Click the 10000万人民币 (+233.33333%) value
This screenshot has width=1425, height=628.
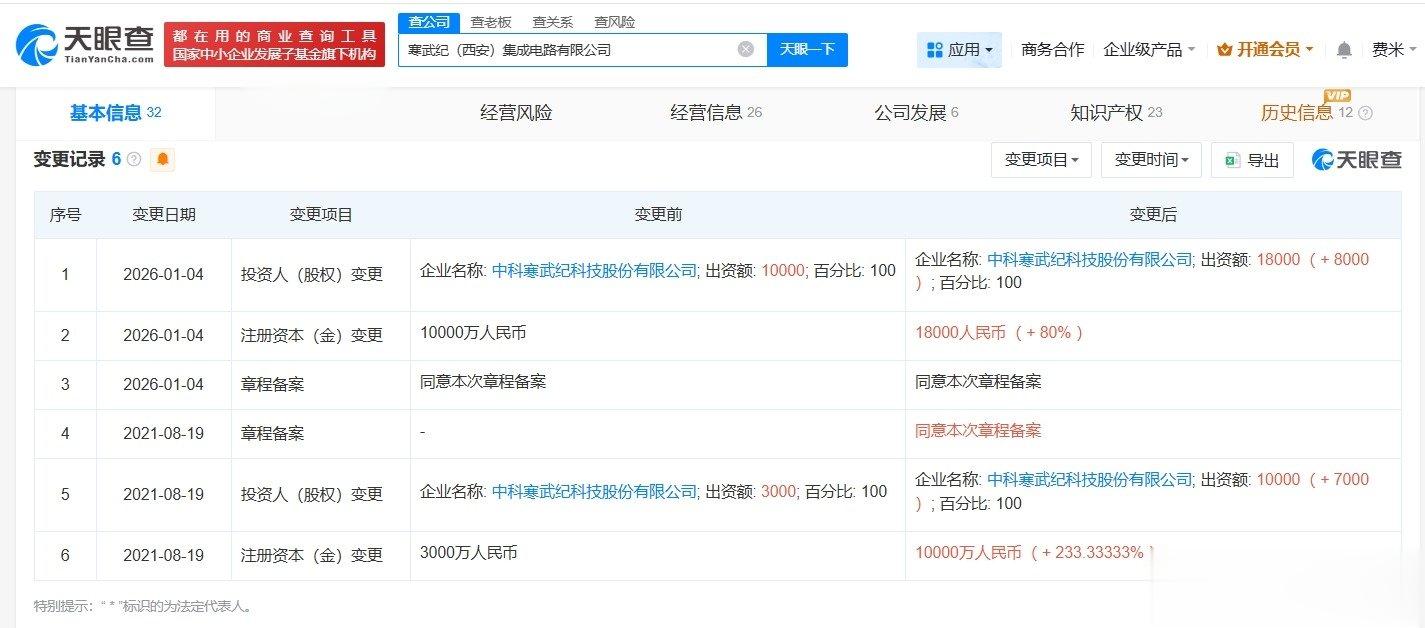click(x=1034, y=552)
